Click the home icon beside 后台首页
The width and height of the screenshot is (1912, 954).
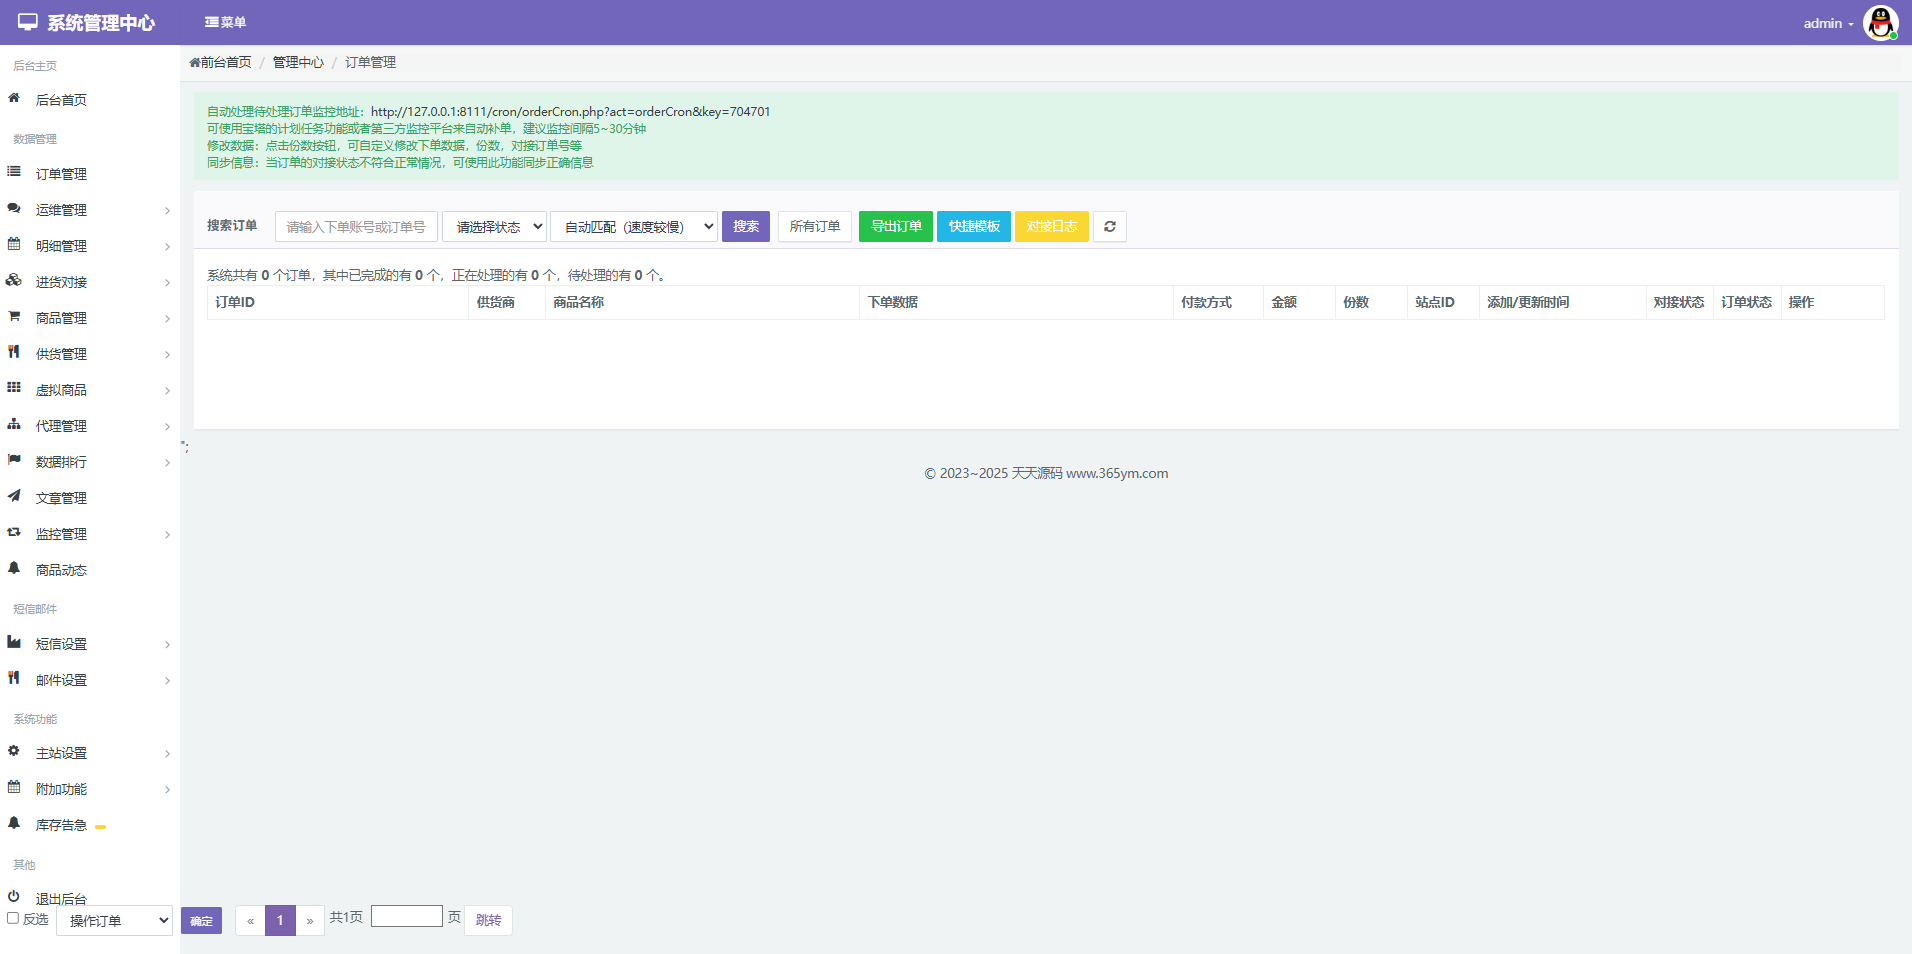[14, 99]
